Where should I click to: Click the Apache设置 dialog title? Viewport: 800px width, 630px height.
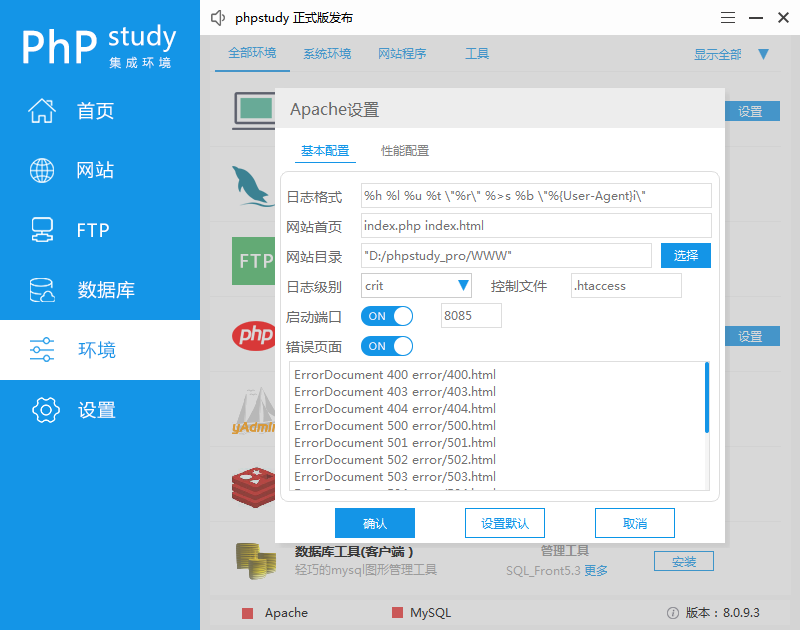point(335,110)
